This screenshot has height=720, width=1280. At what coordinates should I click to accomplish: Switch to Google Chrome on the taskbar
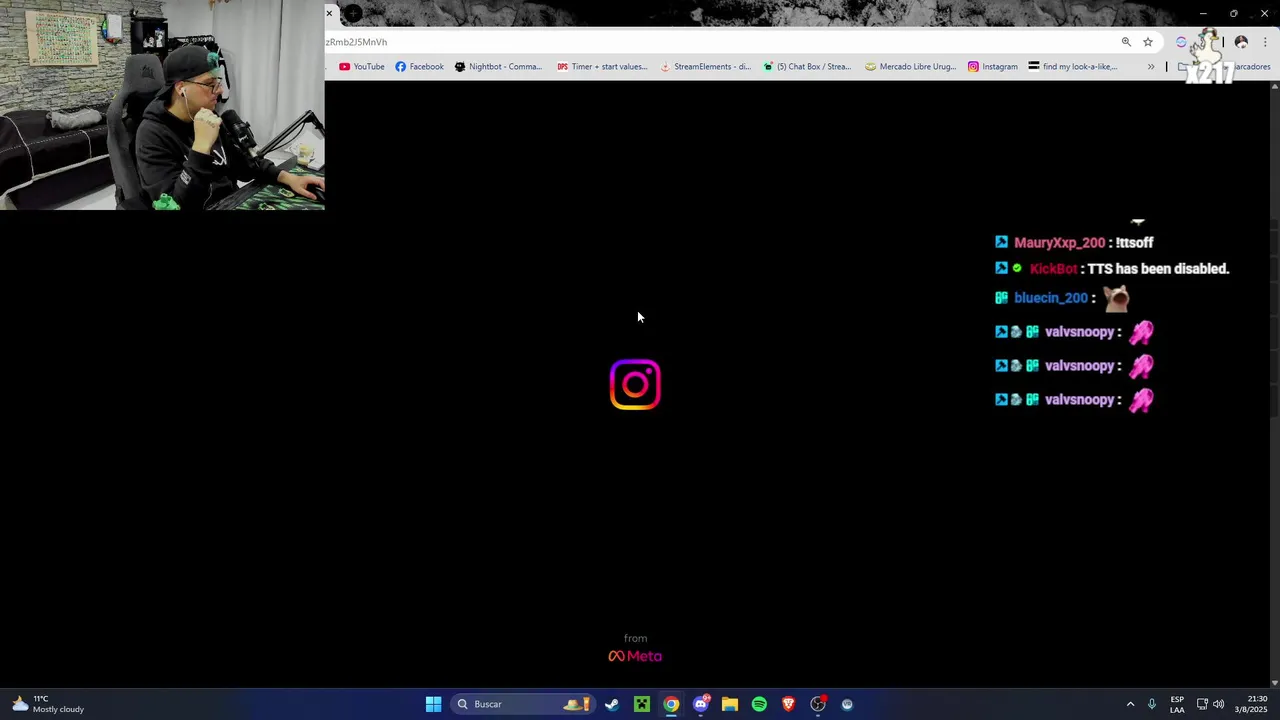point(671,704)
